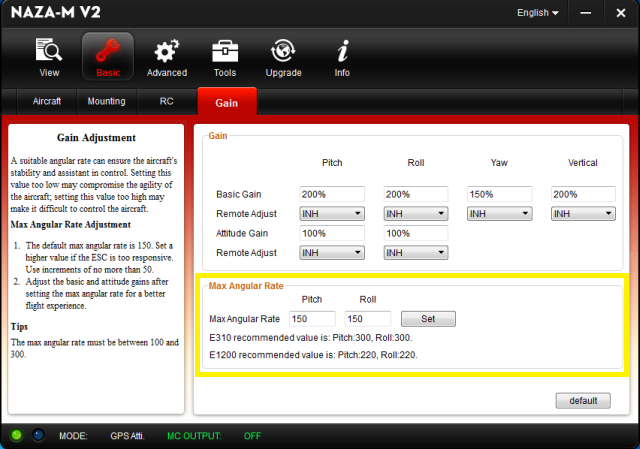640x449 pixels.
Task: Click the 'MC OUTPUT:' status label
Action: point(194,436)
